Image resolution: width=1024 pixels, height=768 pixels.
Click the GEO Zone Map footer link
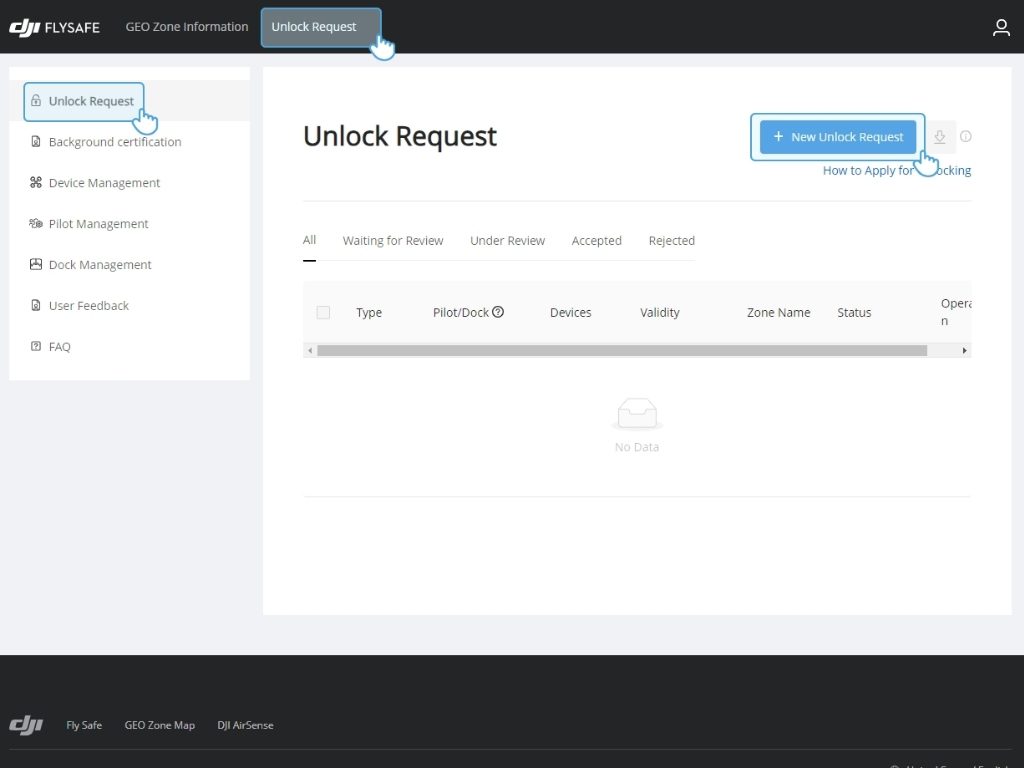[160, 725]
